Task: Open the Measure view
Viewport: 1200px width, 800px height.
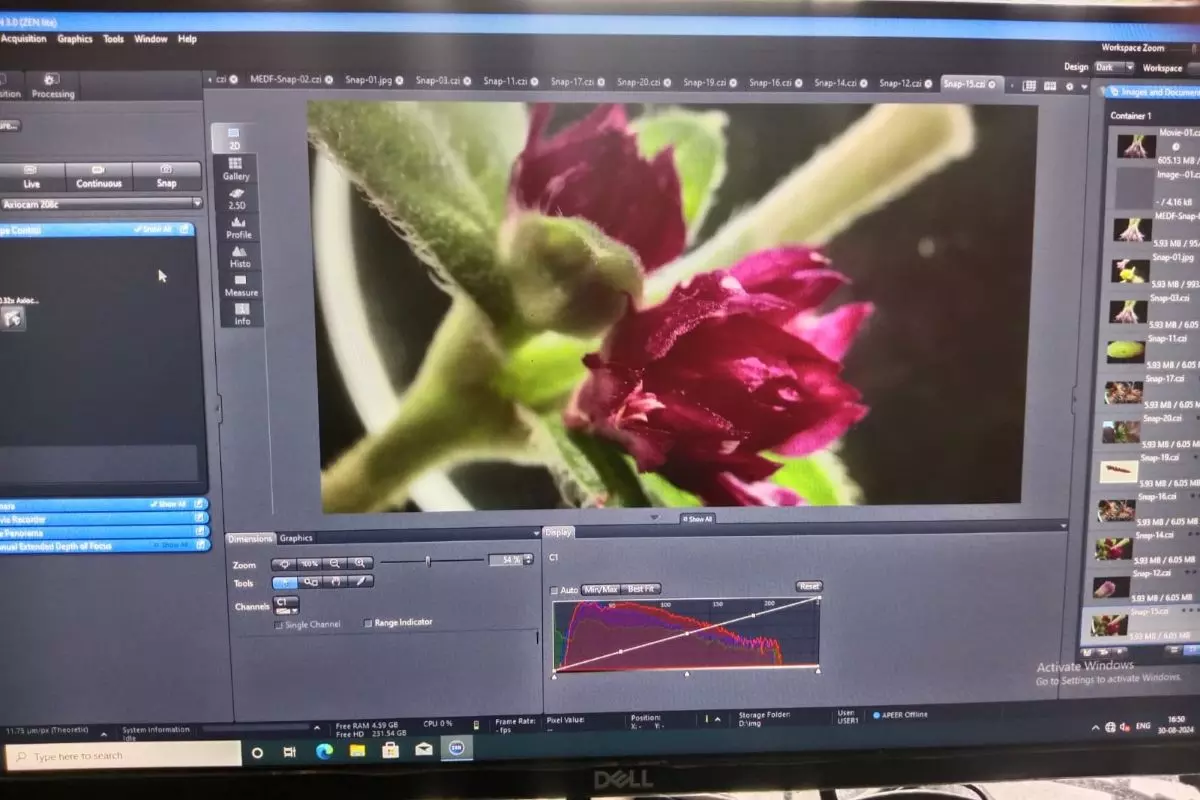Action: point(241,285)
